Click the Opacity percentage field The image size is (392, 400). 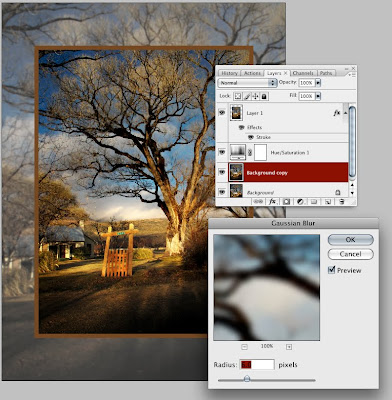pyautogui.click(x=307, y=83)
